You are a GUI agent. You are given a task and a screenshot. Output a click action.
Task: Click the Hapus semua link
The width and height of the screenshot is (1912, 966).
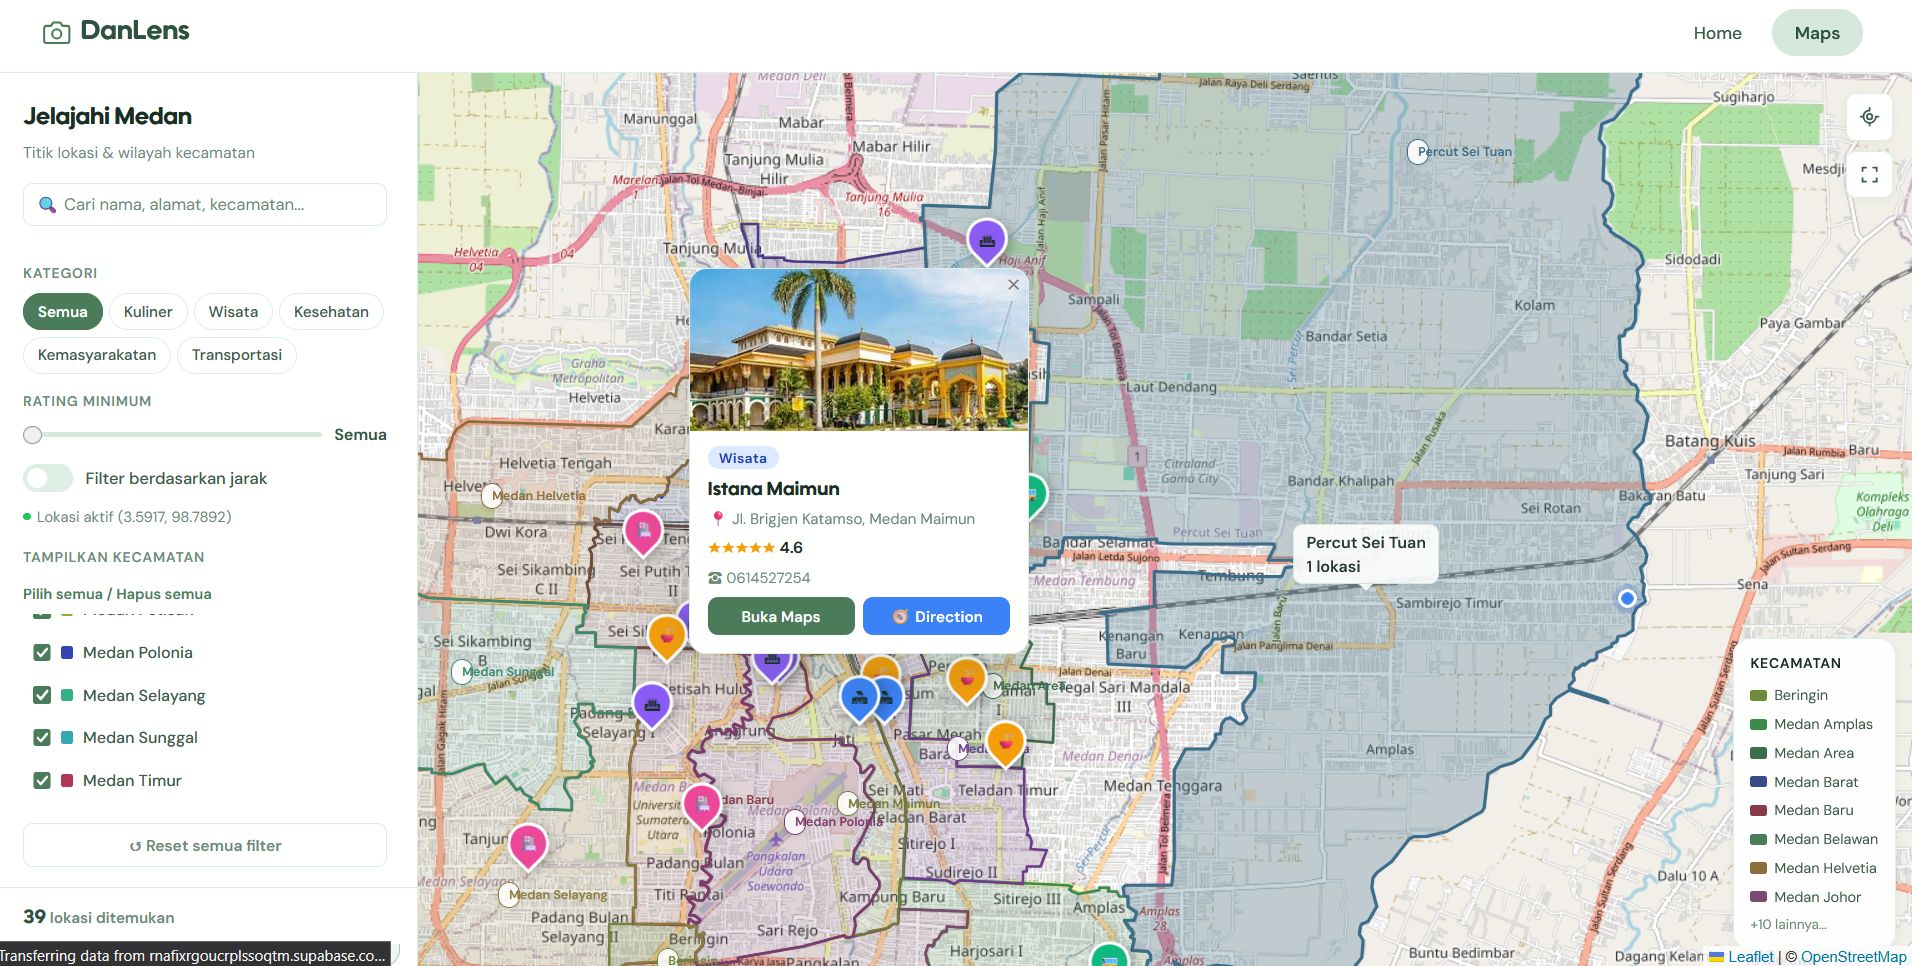click(x=164, y=594)
